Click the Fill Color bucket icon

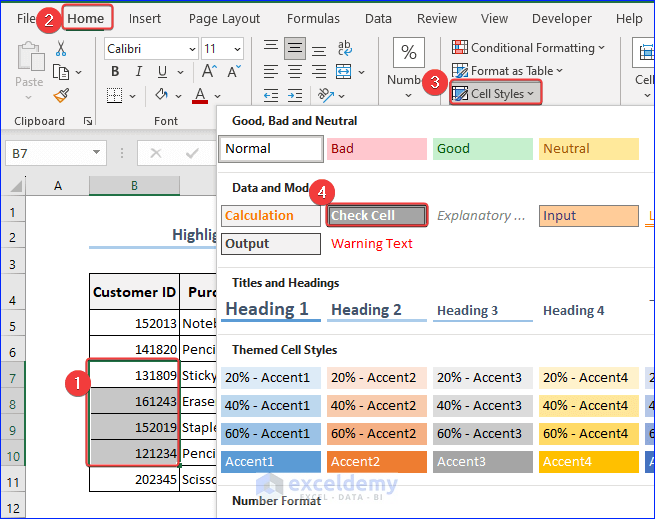163,96
